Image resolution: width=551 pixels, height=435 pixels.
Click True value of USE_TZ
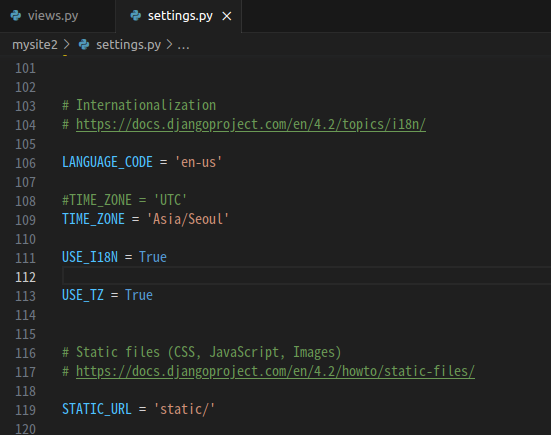(139, 295)
